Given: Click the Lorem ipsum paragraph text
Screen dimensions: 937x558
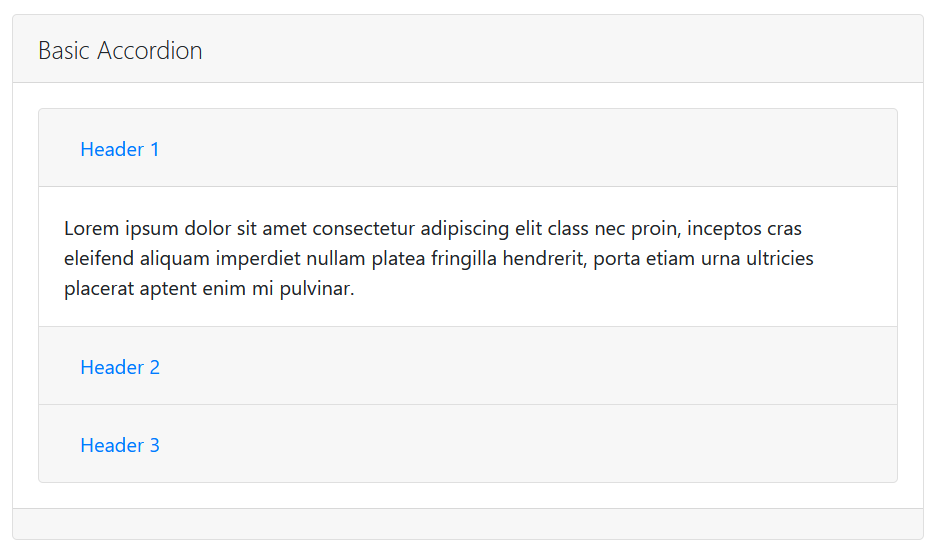Looking at the screenshot, I should pyautogui.click(x=439, y=258).
